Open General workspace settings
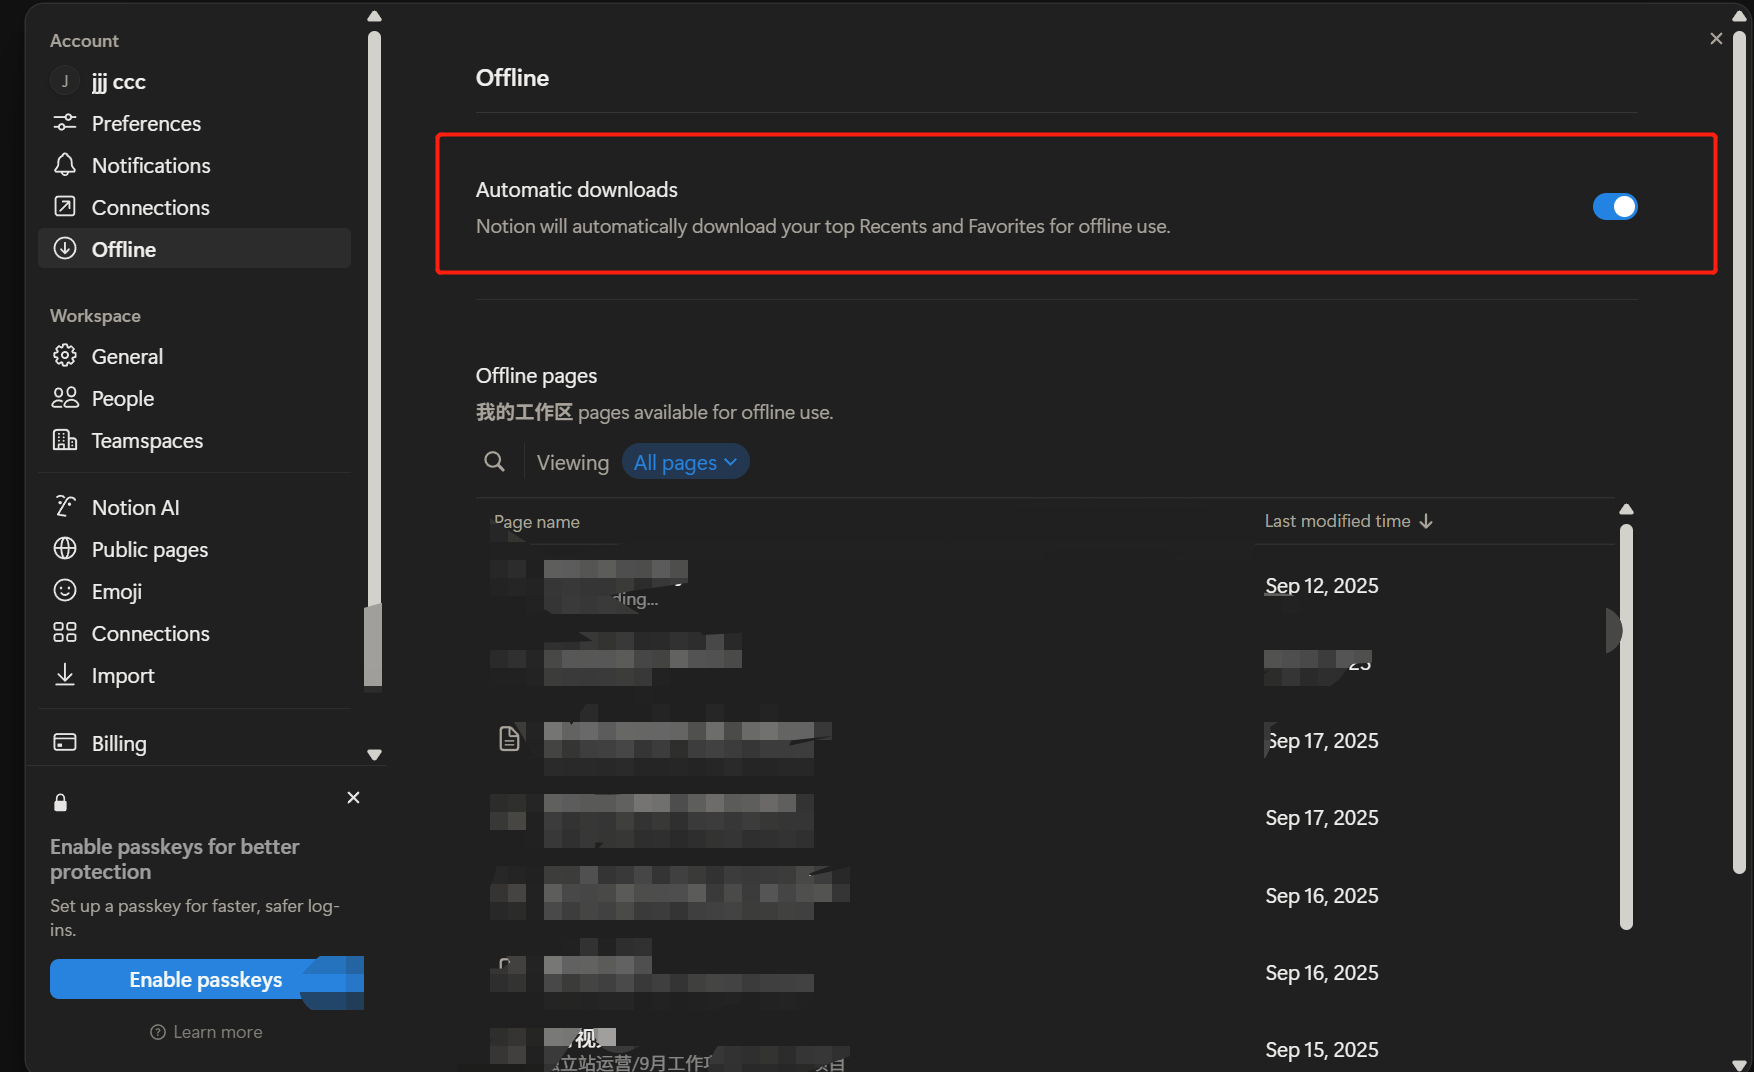Viewport: 1754px width, 1072px height. [194, 356]
